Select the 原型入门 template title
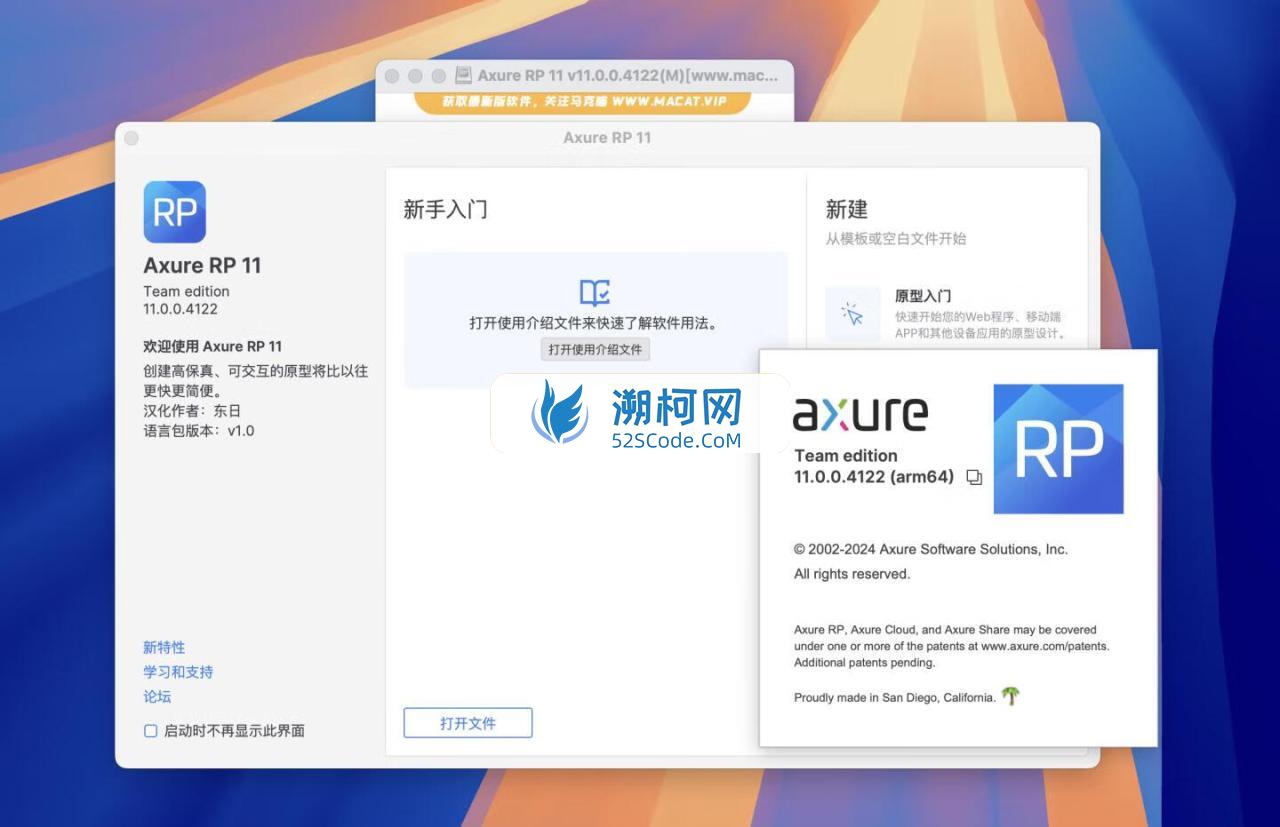 click(x=923, y=296)
